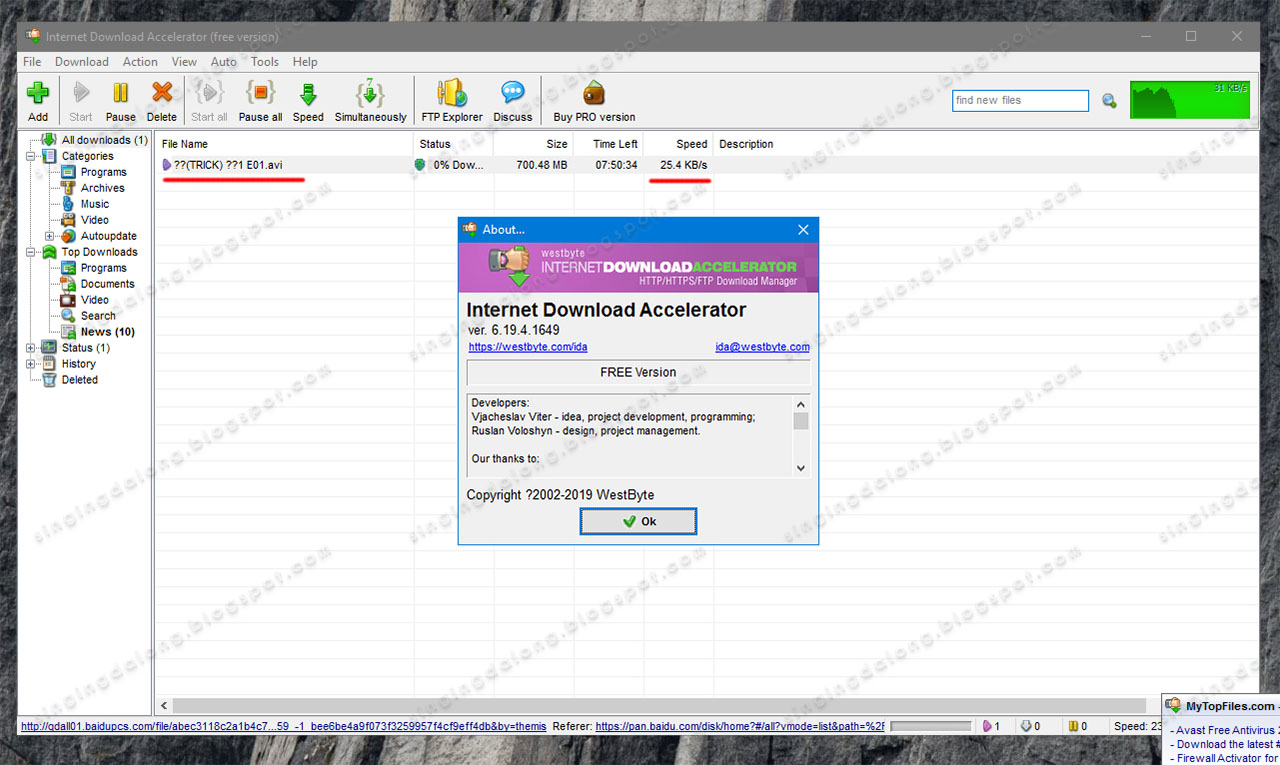Open the Tools menu

(265, 62)
